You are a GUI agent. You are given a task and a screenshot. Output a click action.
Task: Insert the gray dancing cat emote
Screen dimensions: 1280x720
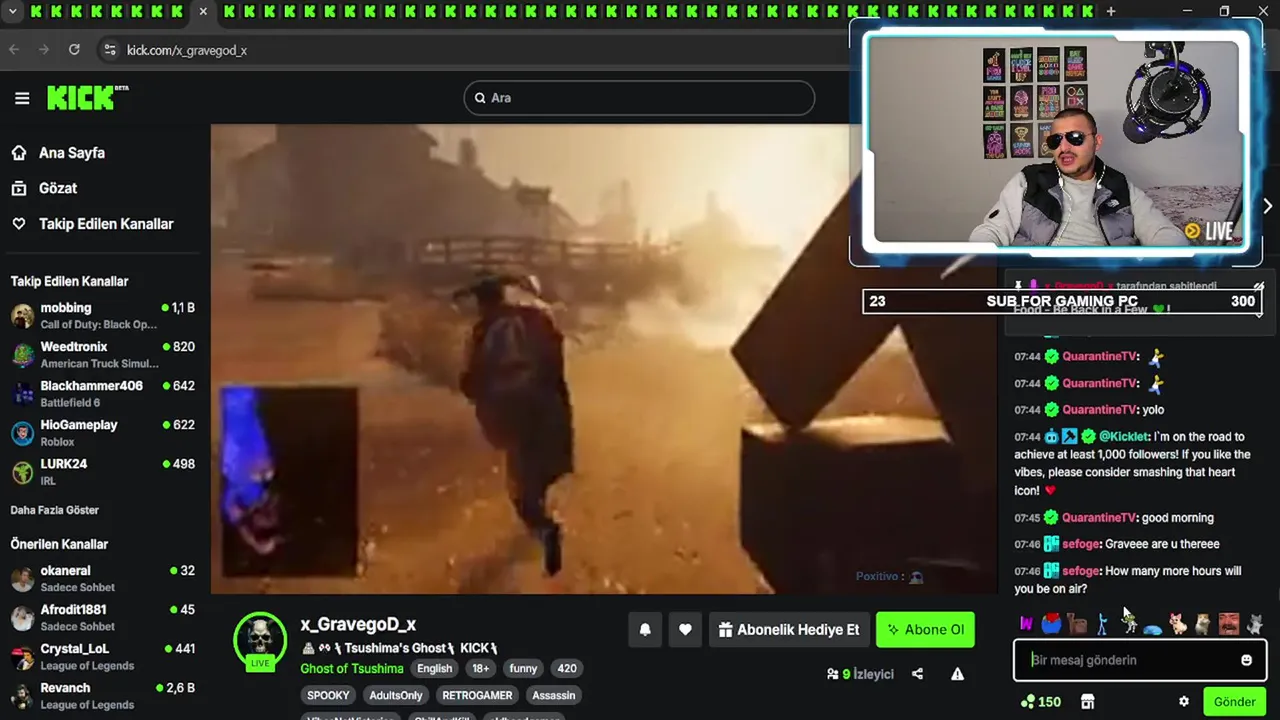(x=1254, y=624)
